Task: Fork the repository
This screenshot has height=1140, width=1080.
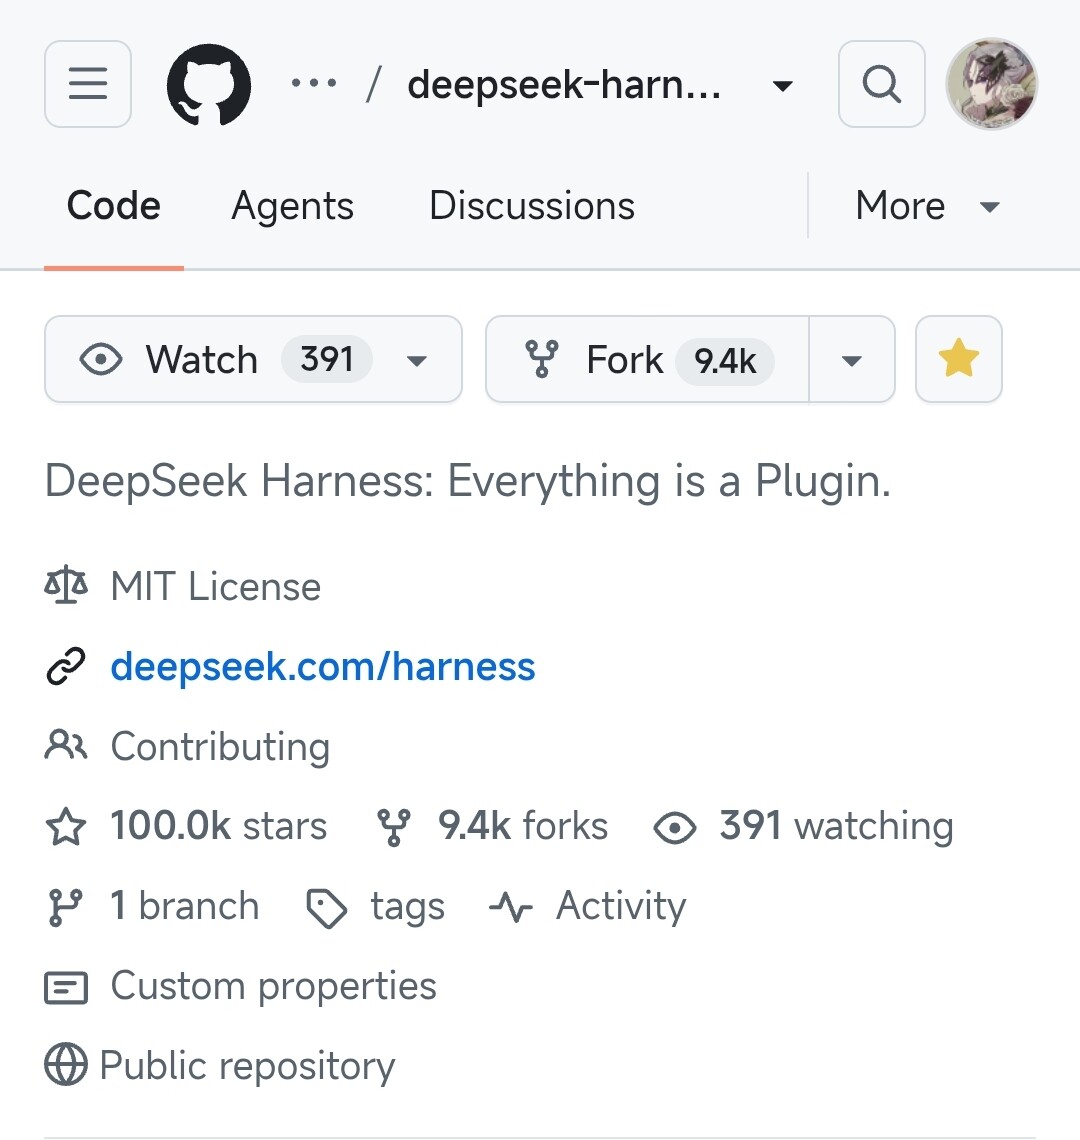Action: (x=647, y=359)
